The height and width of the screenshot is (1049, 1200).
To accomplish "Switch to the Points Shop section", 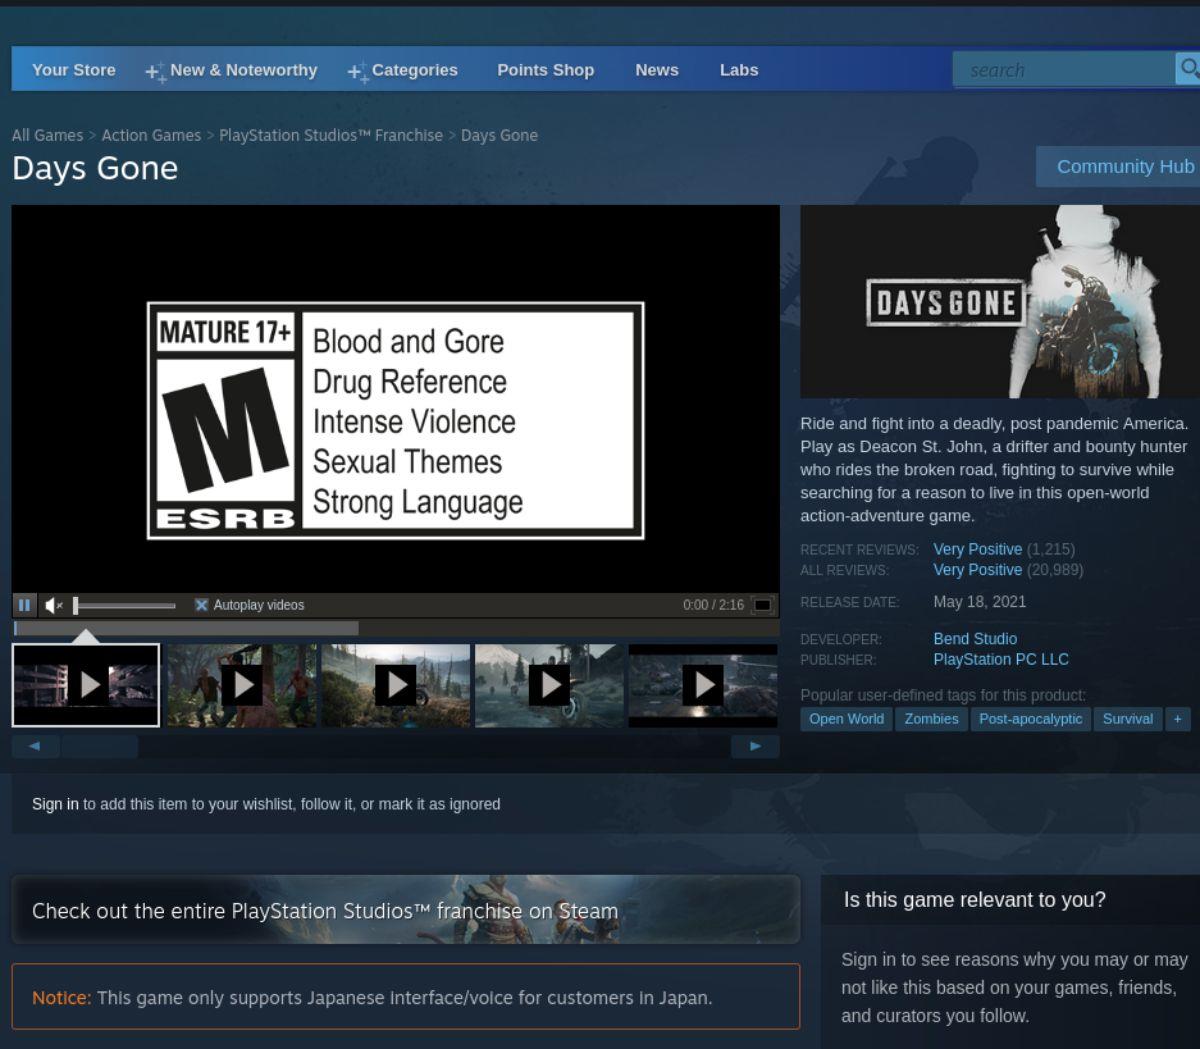I will tap(545, 70).
